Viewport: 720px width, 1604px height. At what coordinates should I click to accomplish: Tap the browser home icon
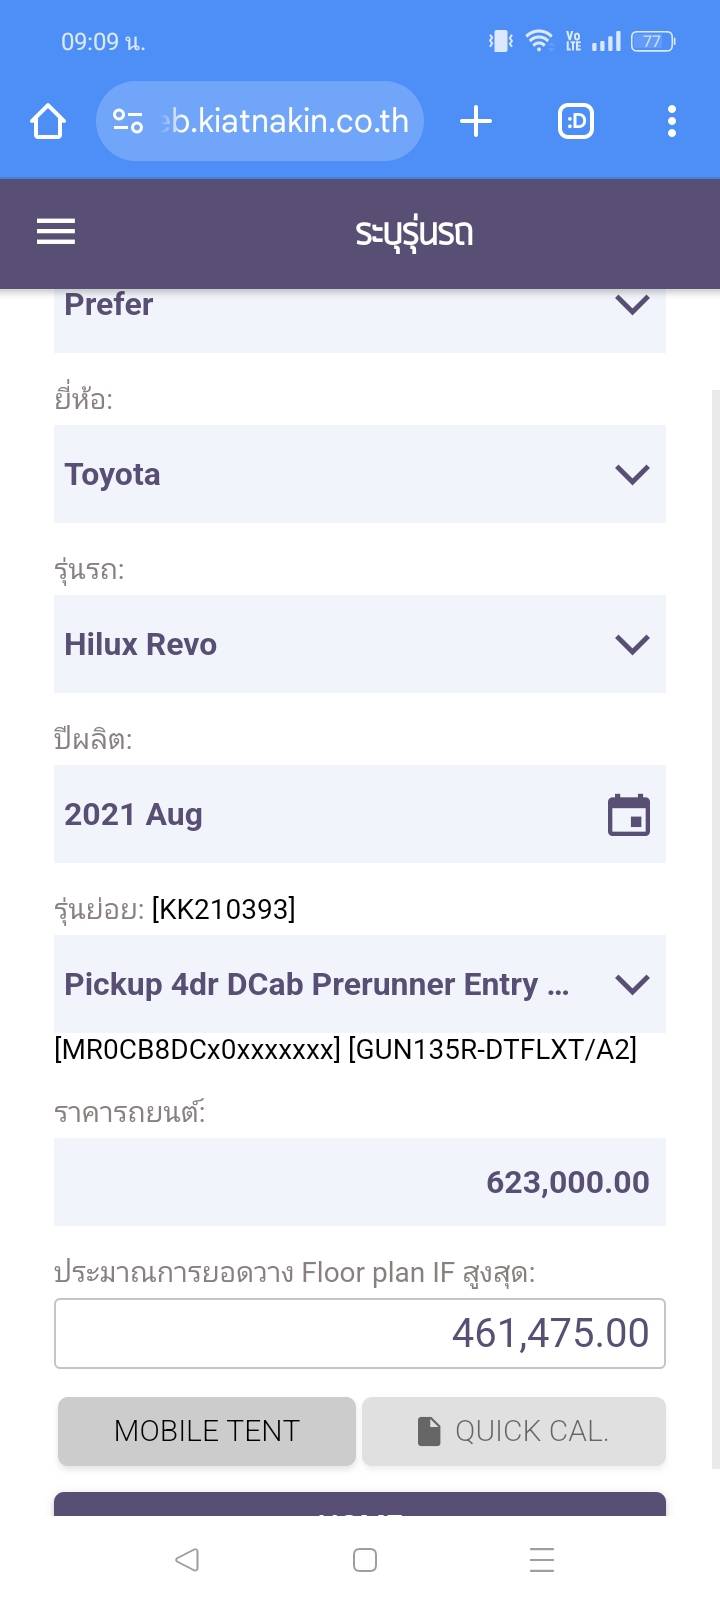48,122
